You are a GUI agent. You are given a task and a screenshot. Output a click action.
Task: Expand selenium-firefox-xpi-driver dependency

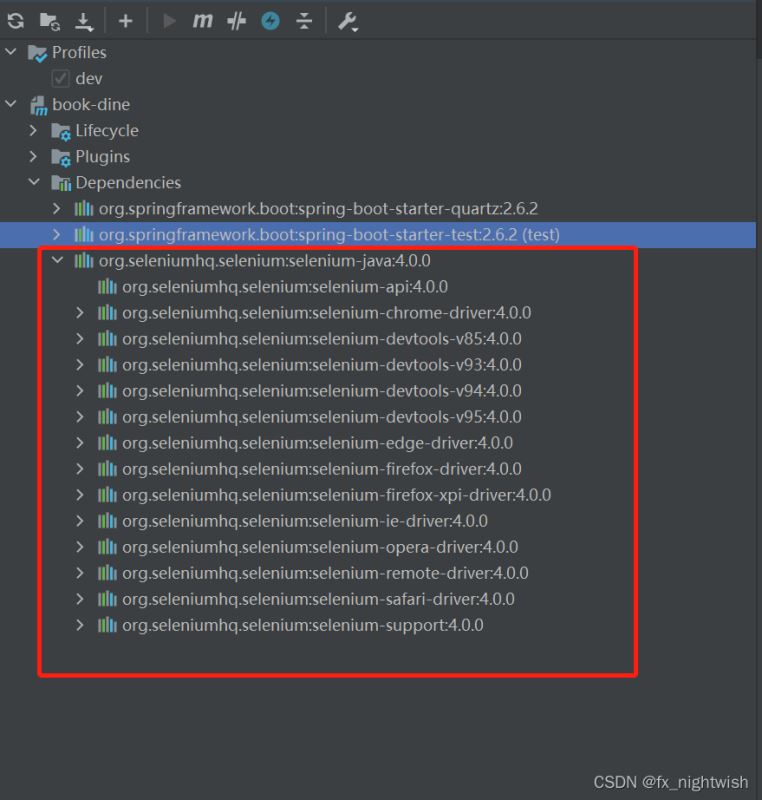[80, 495]
